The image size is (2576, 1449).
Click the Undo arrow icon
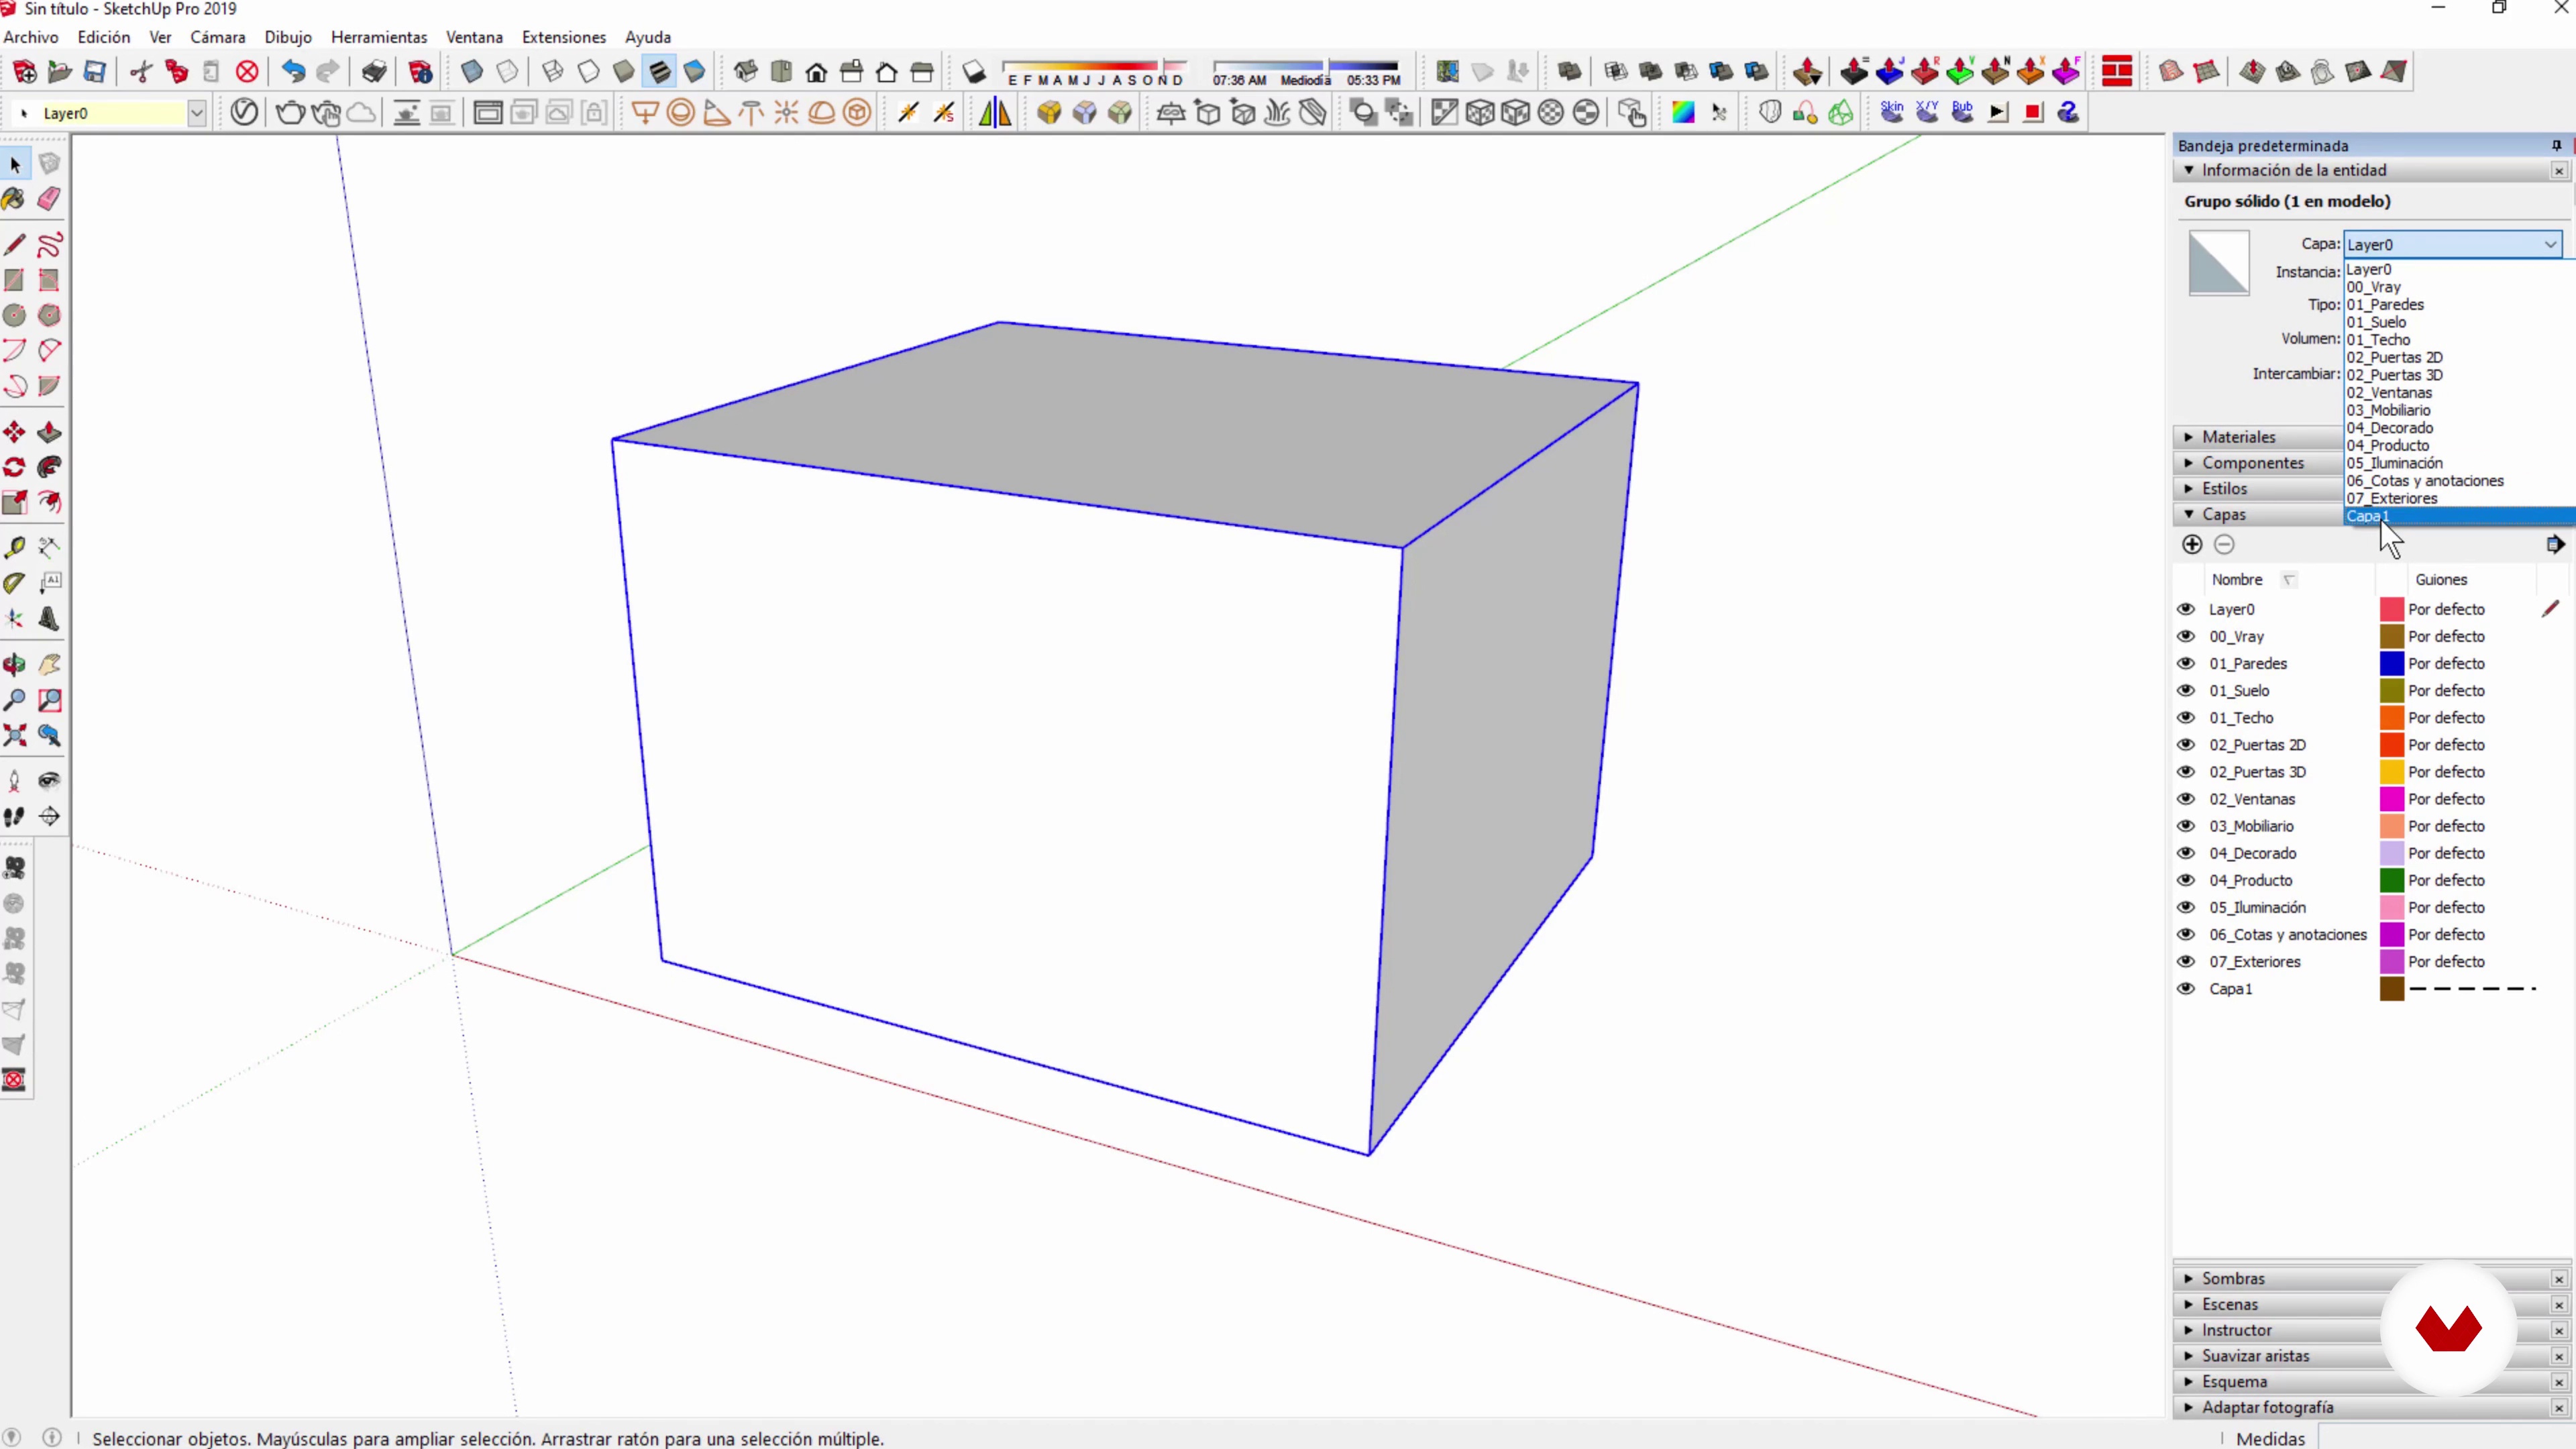(292, 72)
